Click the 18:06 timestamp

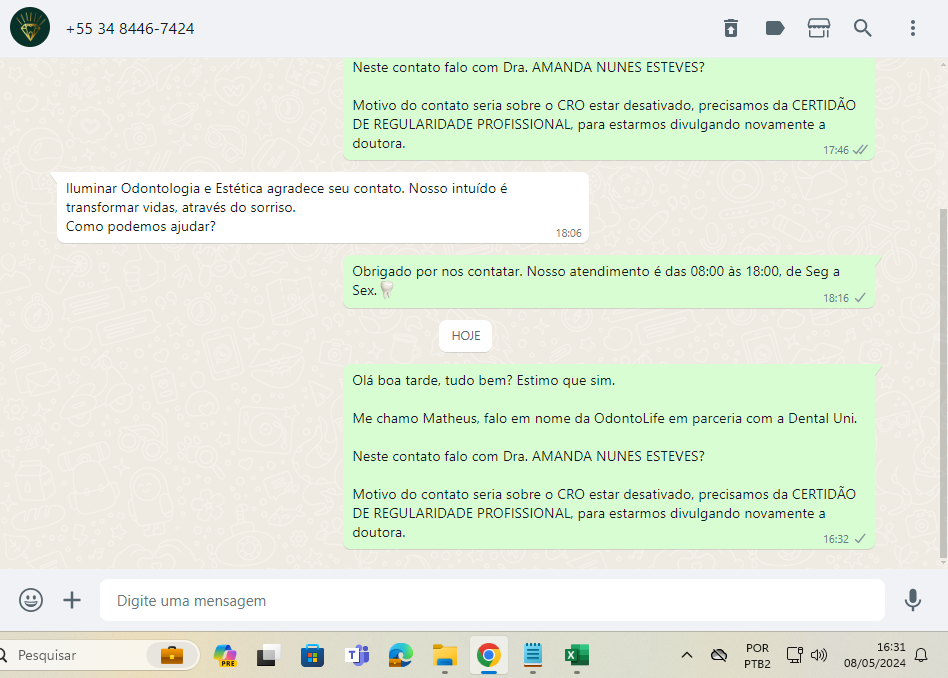pyautogui.click(x=568, y=233)
